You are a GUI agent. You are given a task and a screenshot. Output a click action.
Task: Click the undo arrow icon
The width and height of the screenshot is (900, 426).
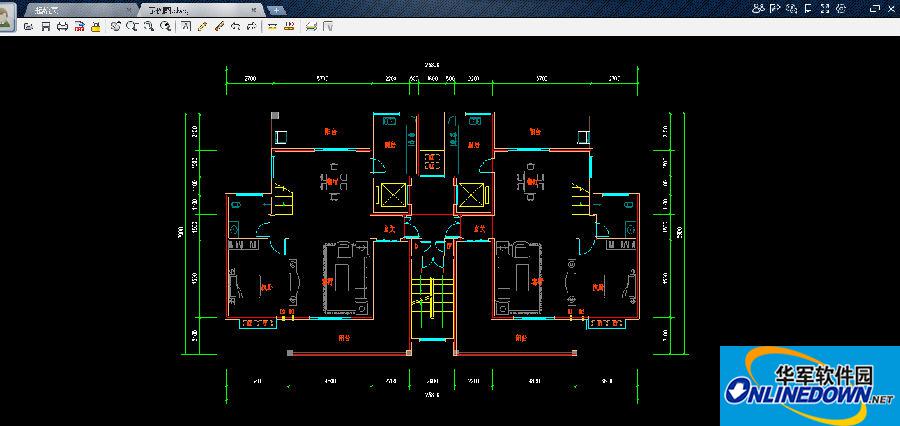pyautogui.click(x=235, y=26)
